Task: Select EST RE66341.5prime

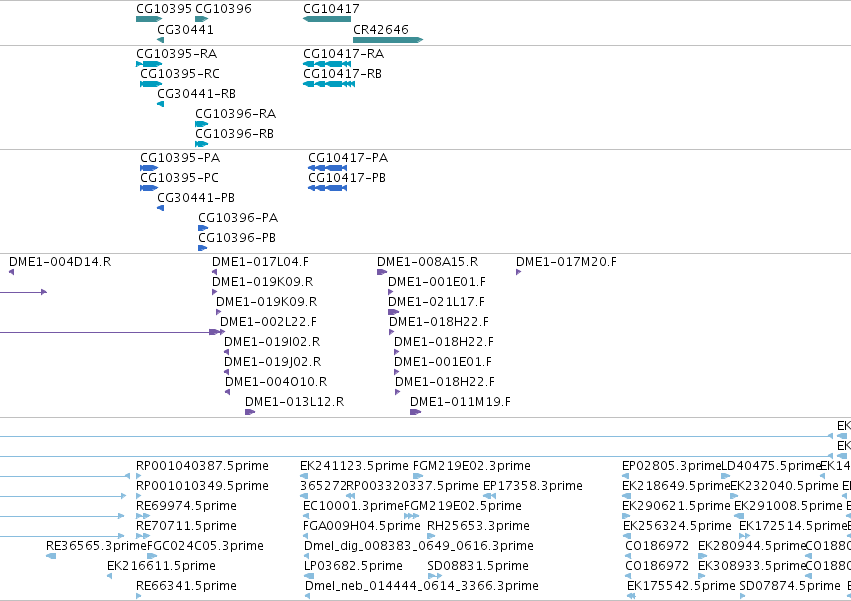Action: (x=187, y=587)
